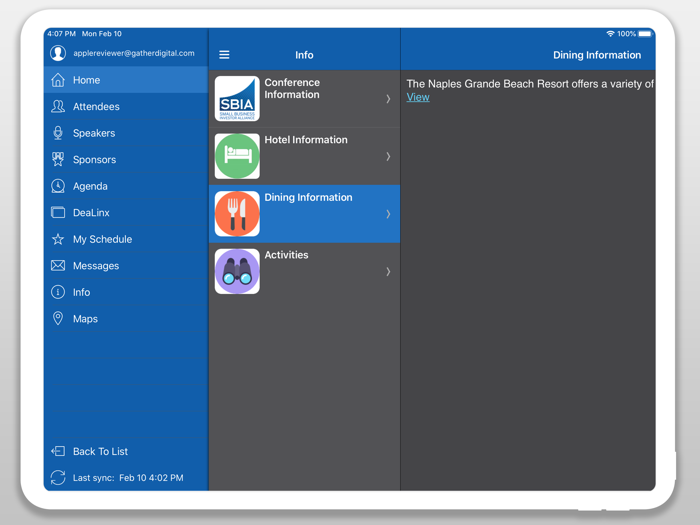Click the Info circle icon in the sidebar
700x525 pixels.
[x=58, y=292]
